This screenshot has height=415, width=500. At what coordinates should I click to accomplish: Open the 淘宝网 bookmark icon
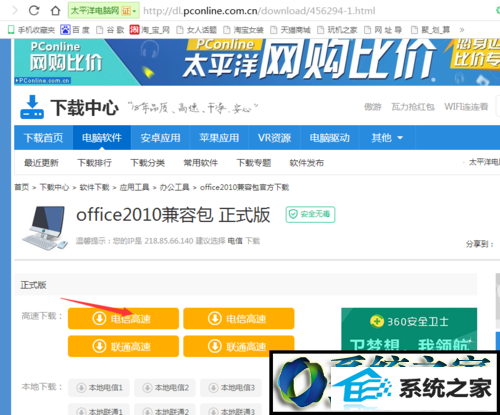pyautogui.click(x=149, y=30)
